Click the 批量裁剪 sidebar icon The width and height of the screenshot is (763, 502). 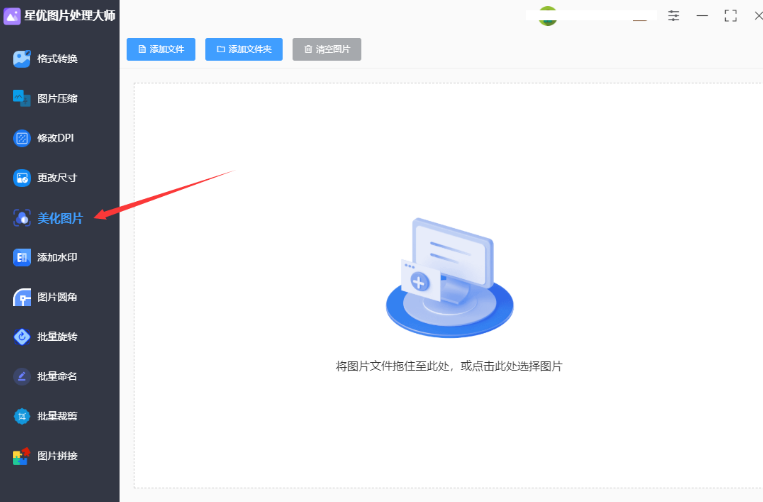click(21, 416)
